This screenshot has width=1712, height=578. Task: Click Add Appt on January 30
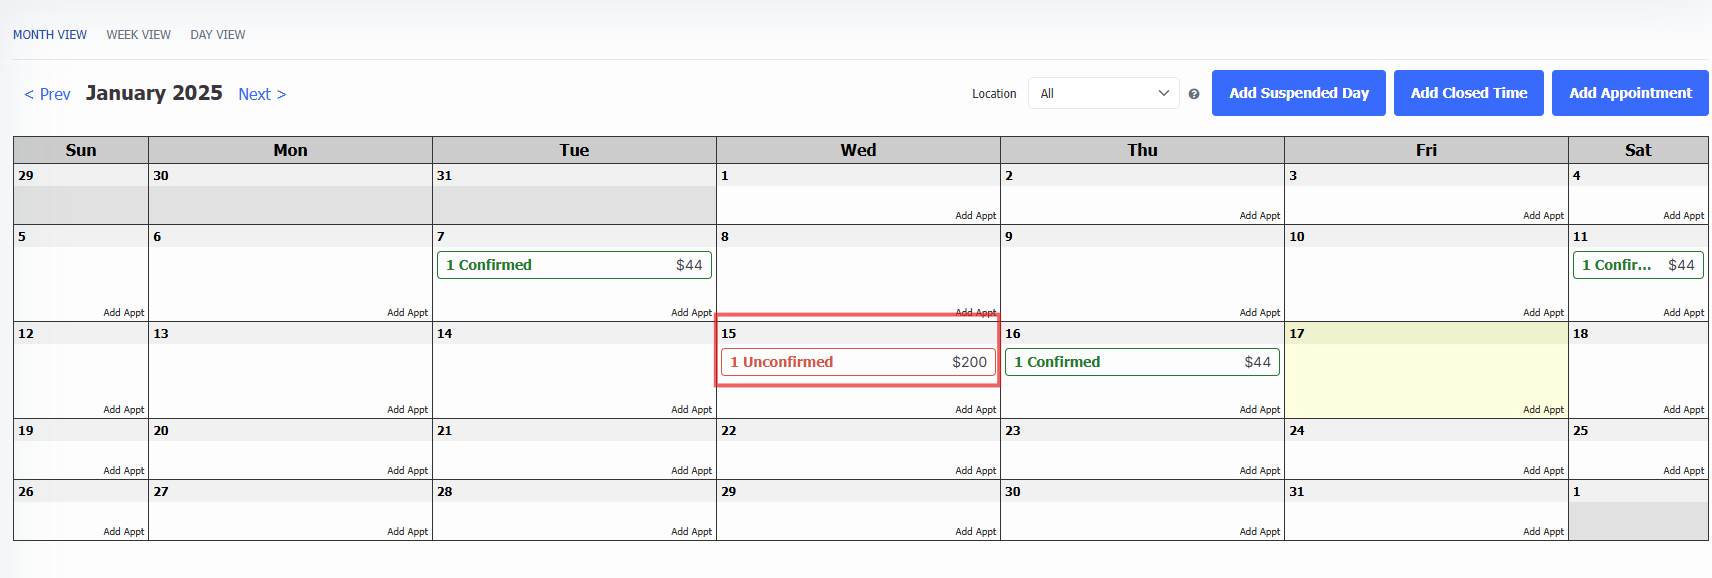click(1259, 532)
